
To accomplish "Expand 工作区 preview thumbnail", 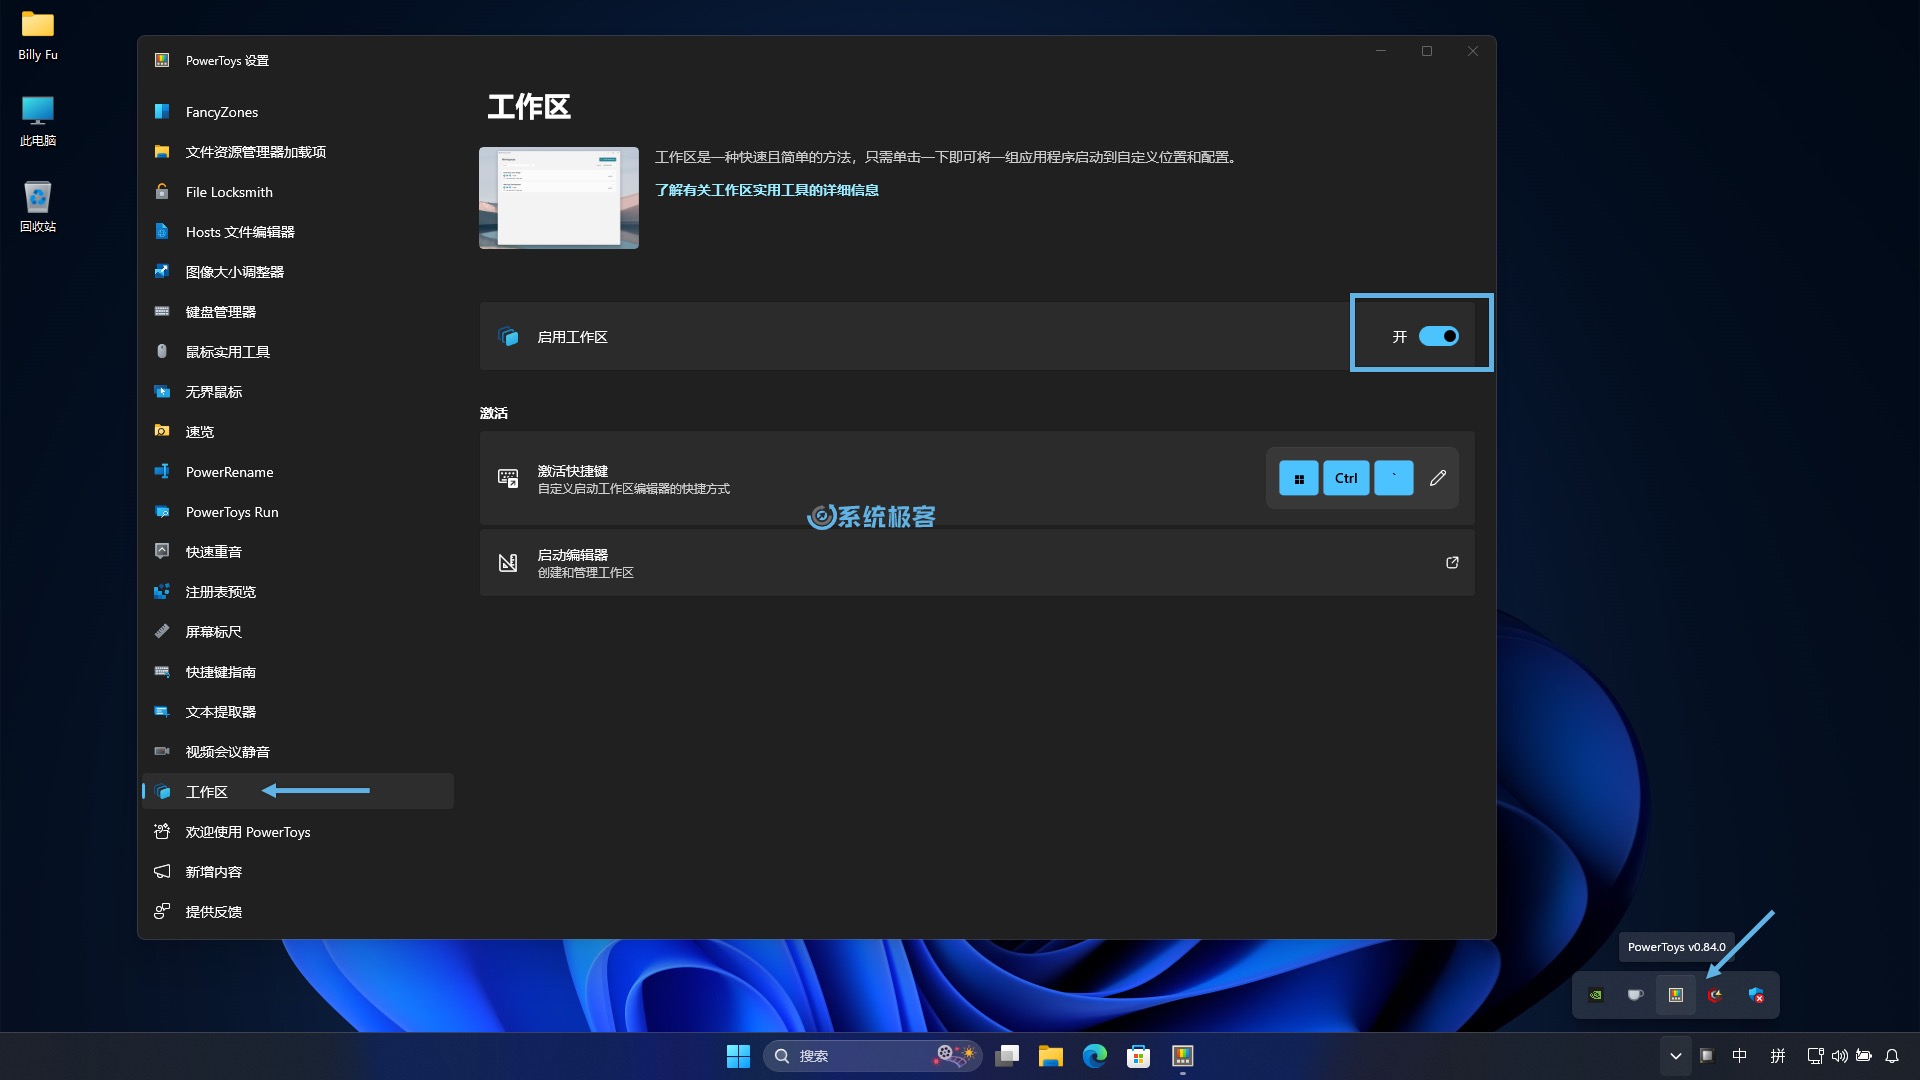I will 559,198.
